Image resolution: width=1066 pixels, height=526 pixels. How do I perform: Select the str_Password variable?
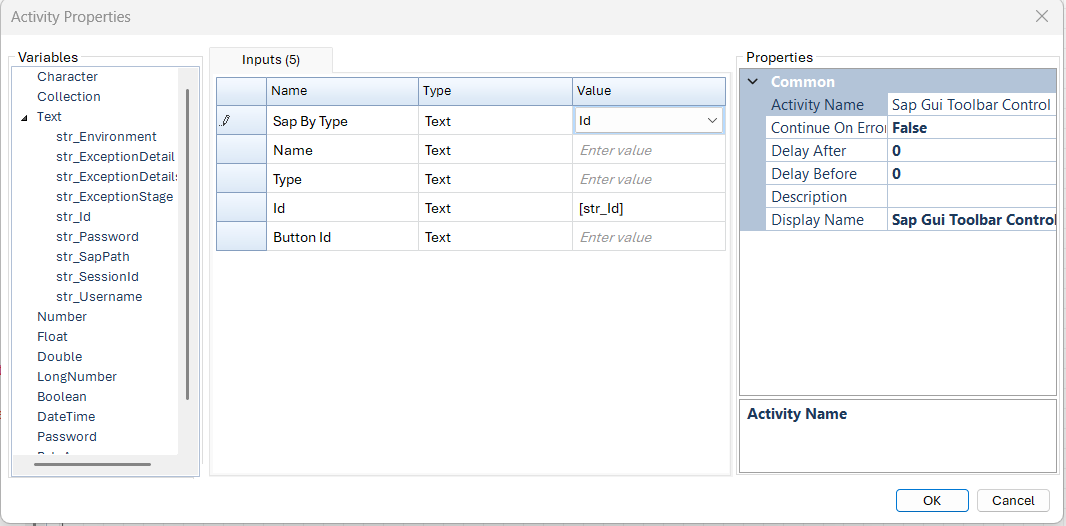point(97,237)
